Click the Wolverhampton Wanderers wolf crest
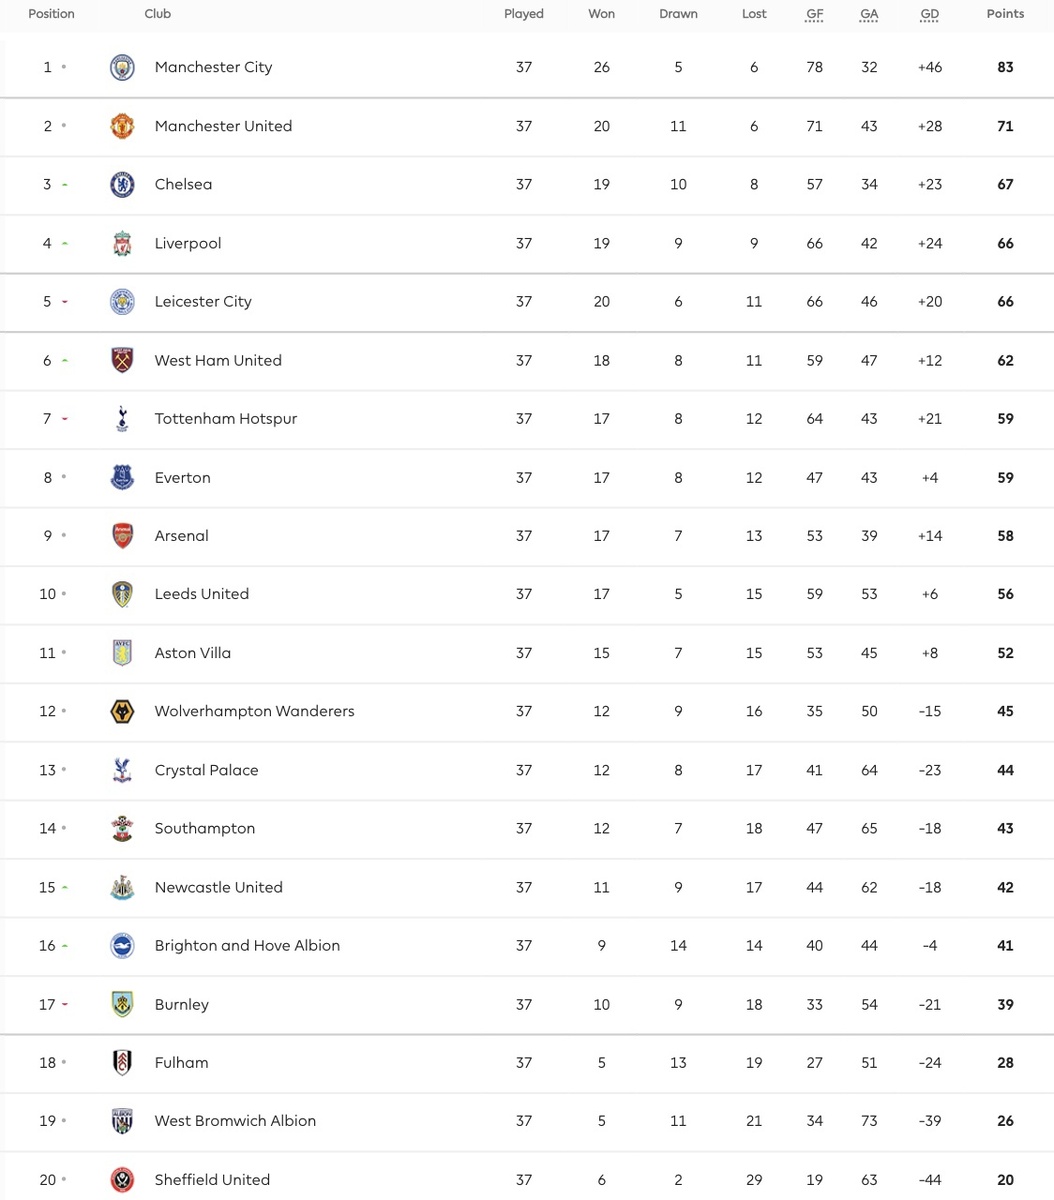This screenshot has height=1200, width=1054. (122, 711)
